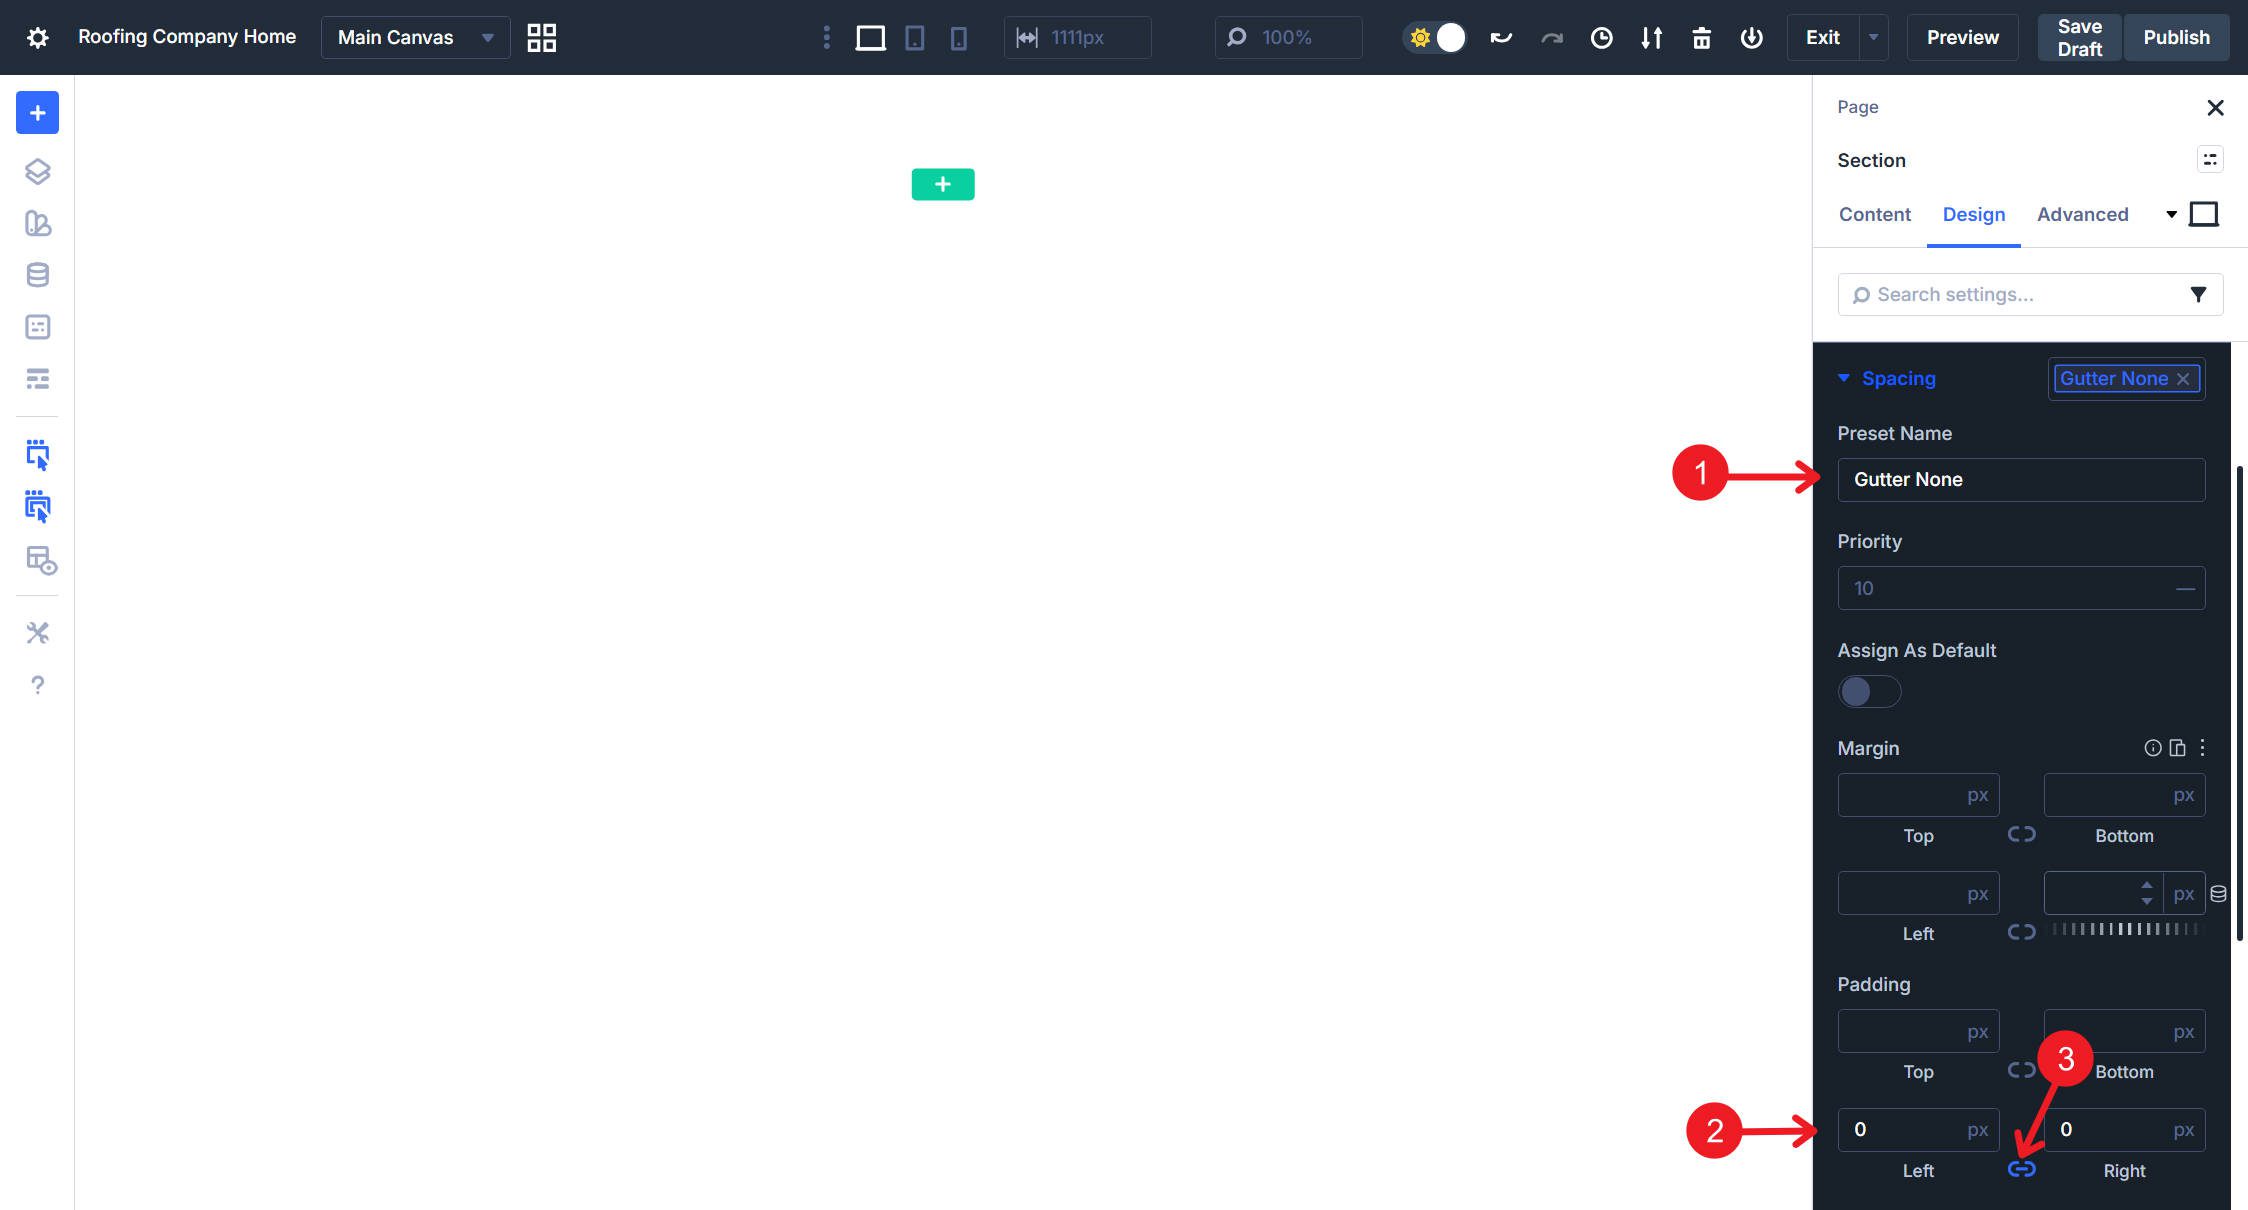This screenshot has width=2248, height=1210.
Task: Switch to the Content tab
Action: point(1874,214)
